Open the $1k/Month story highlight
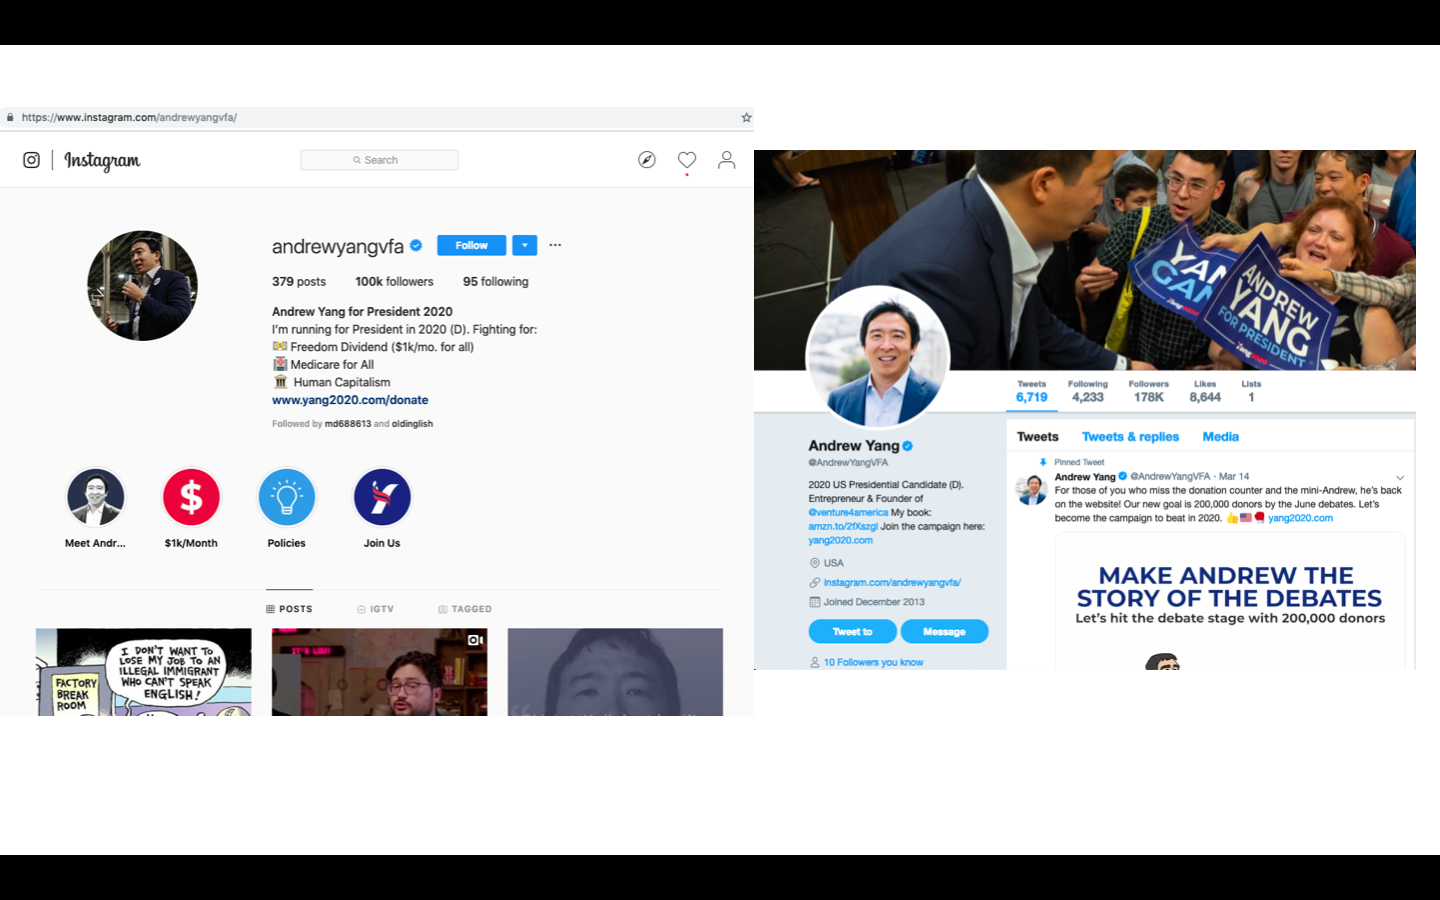 (191, 497)
